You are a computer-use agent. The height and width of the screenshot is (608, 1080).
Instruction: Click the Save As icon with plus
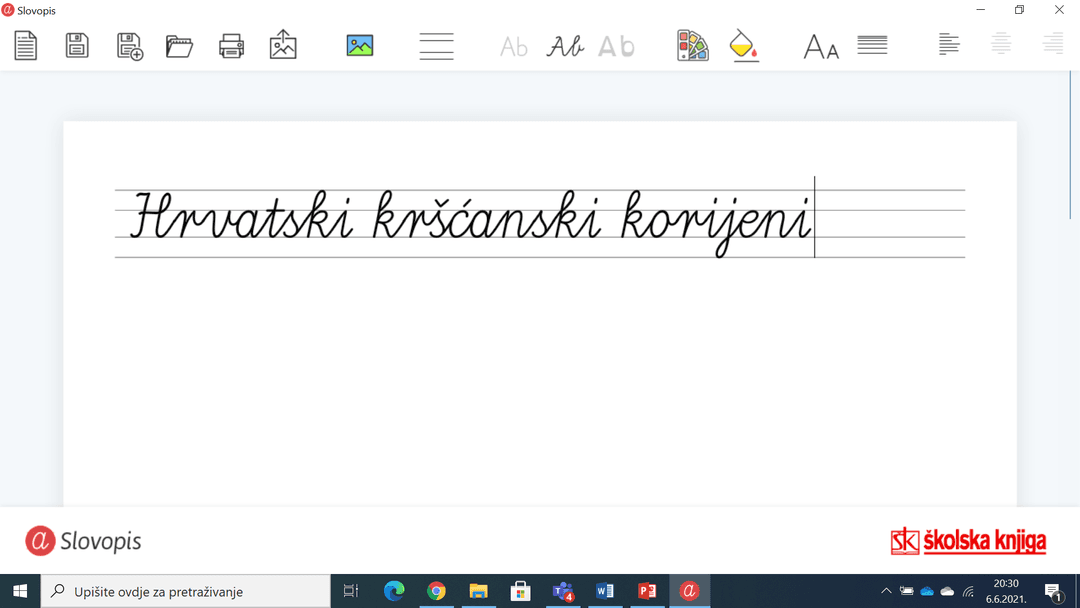(130, 46)
